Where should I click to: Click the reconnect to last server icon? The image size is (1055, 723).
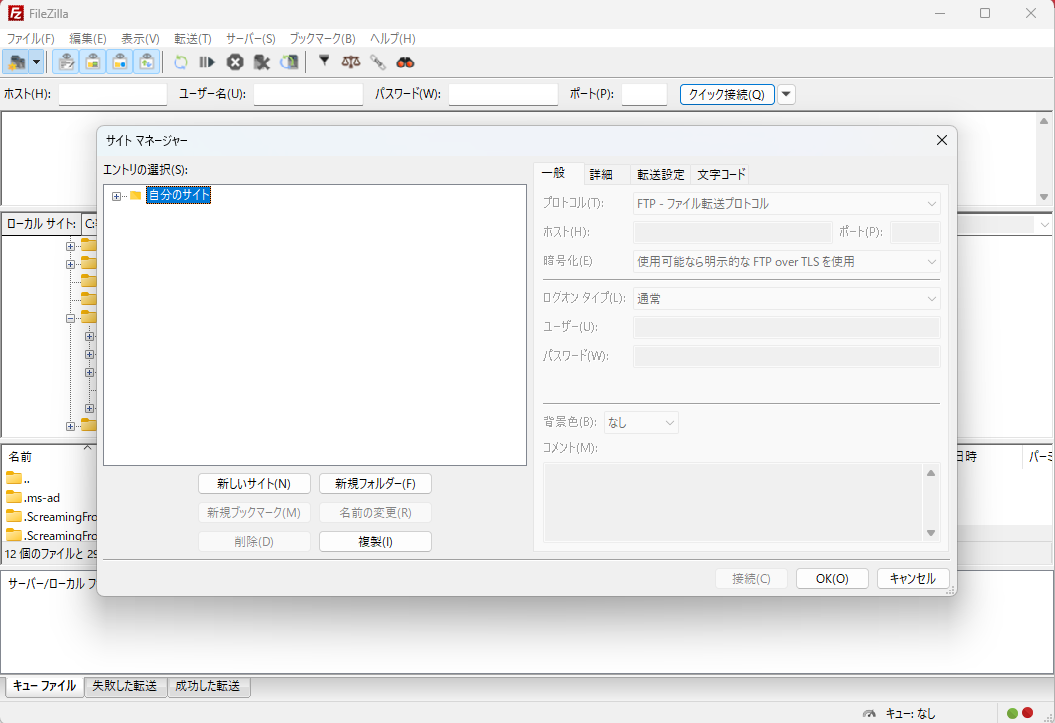pyautogui.click(x=289, y=63)
